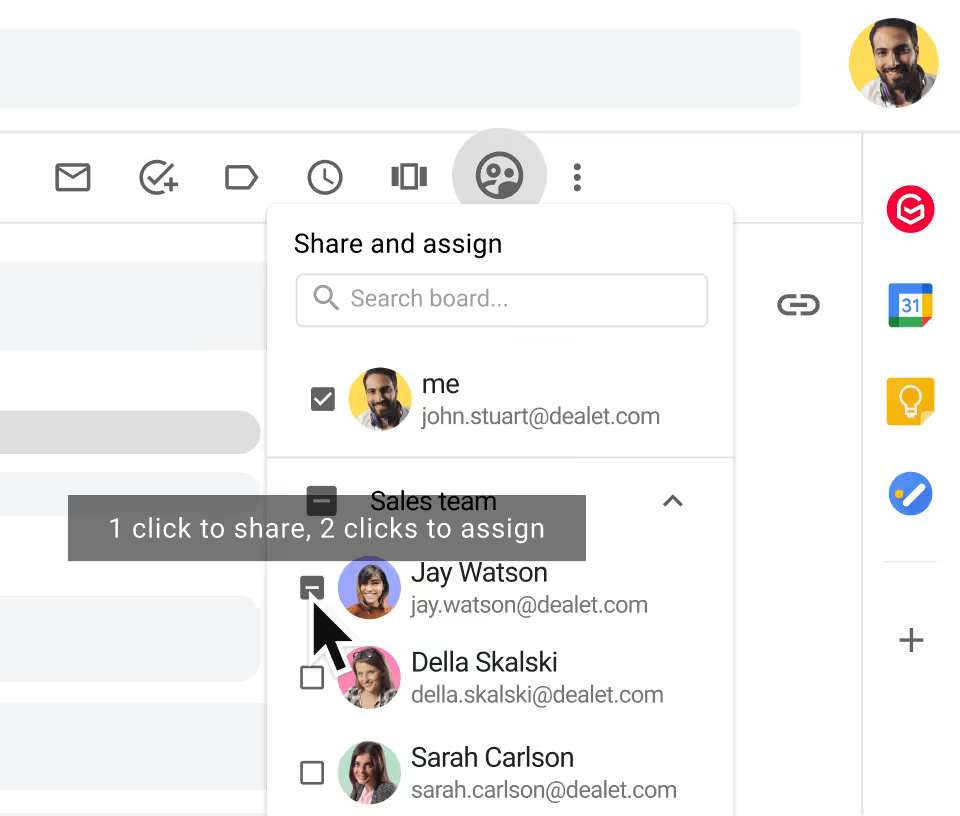Image resolution: width=960 pixels, height=816 pixels.
Task: Open Google Keep lightbulb icon
Action: (x=910, y=401)
